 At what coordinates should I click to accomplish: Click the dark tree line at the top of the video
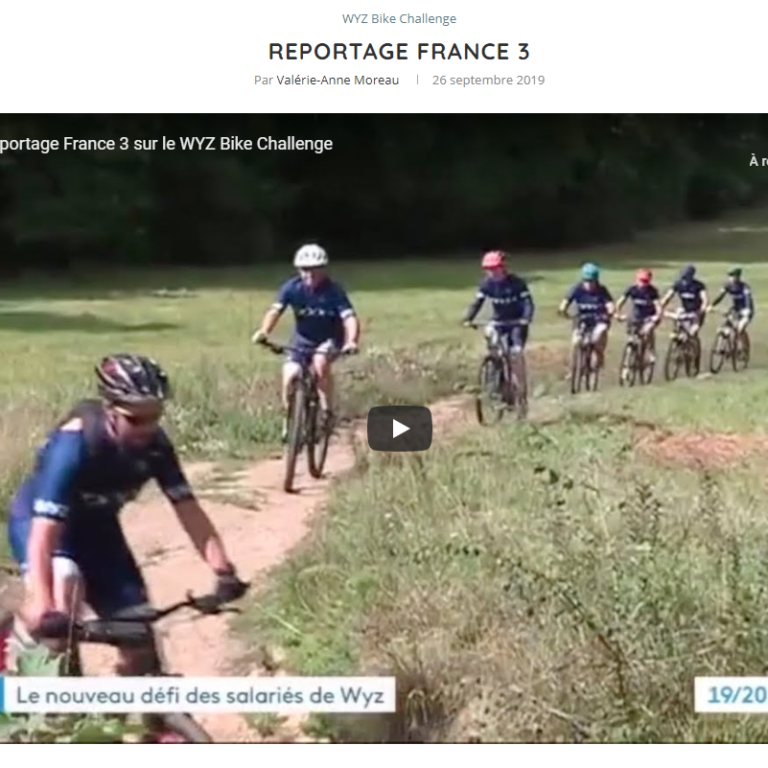point(384,196)
